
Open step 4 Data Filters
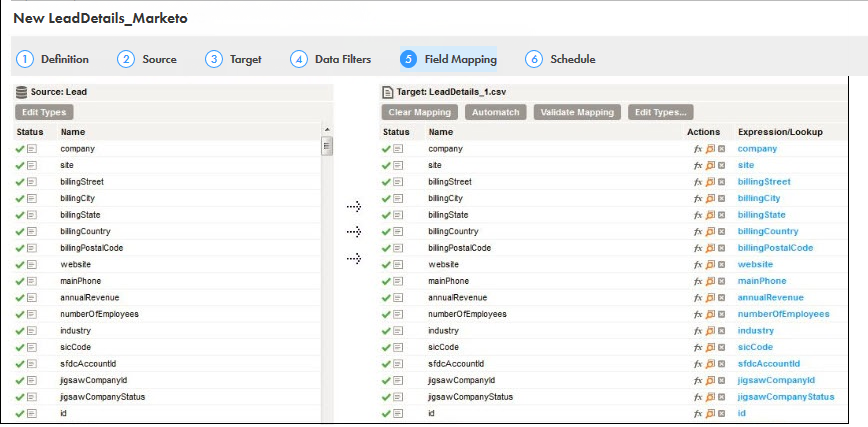point(330,59)
